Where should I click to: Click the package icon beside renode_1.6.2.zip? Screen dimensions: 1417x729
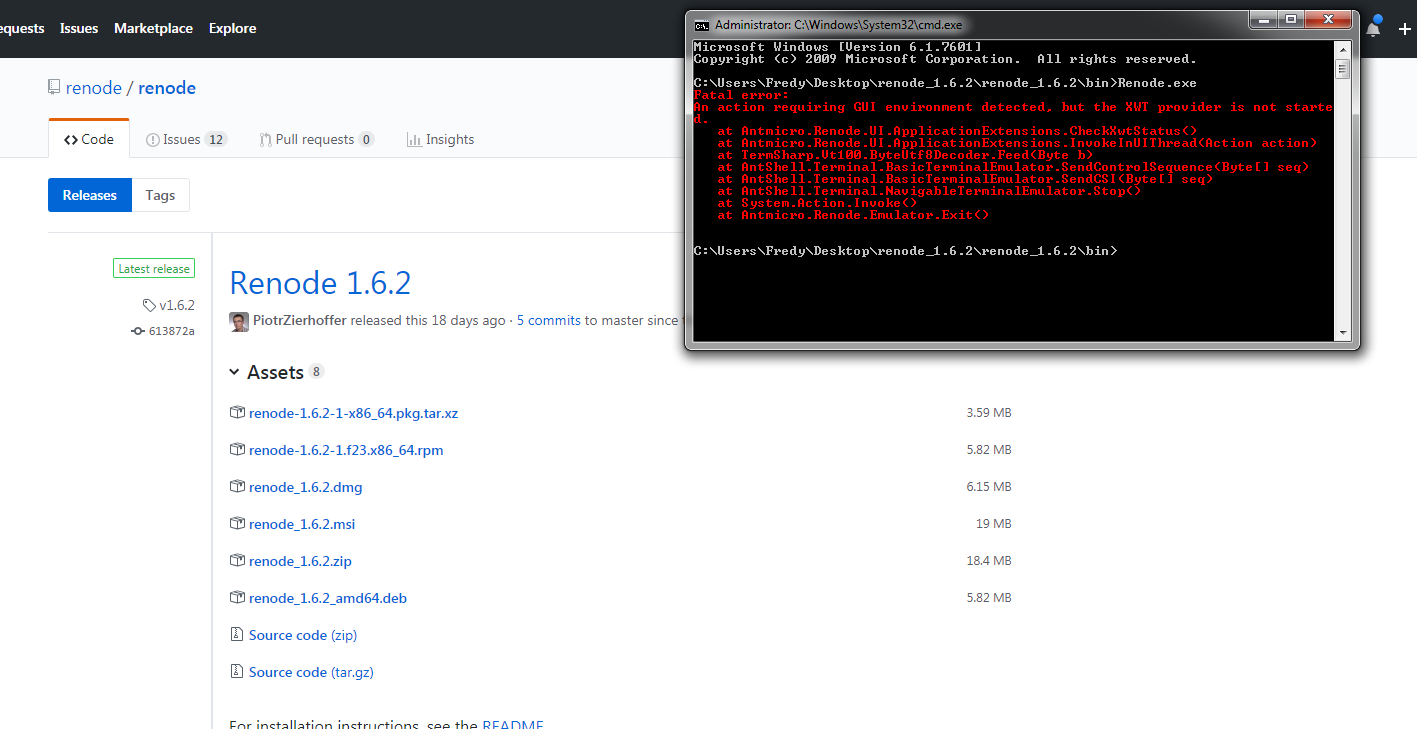coord(238,561)
